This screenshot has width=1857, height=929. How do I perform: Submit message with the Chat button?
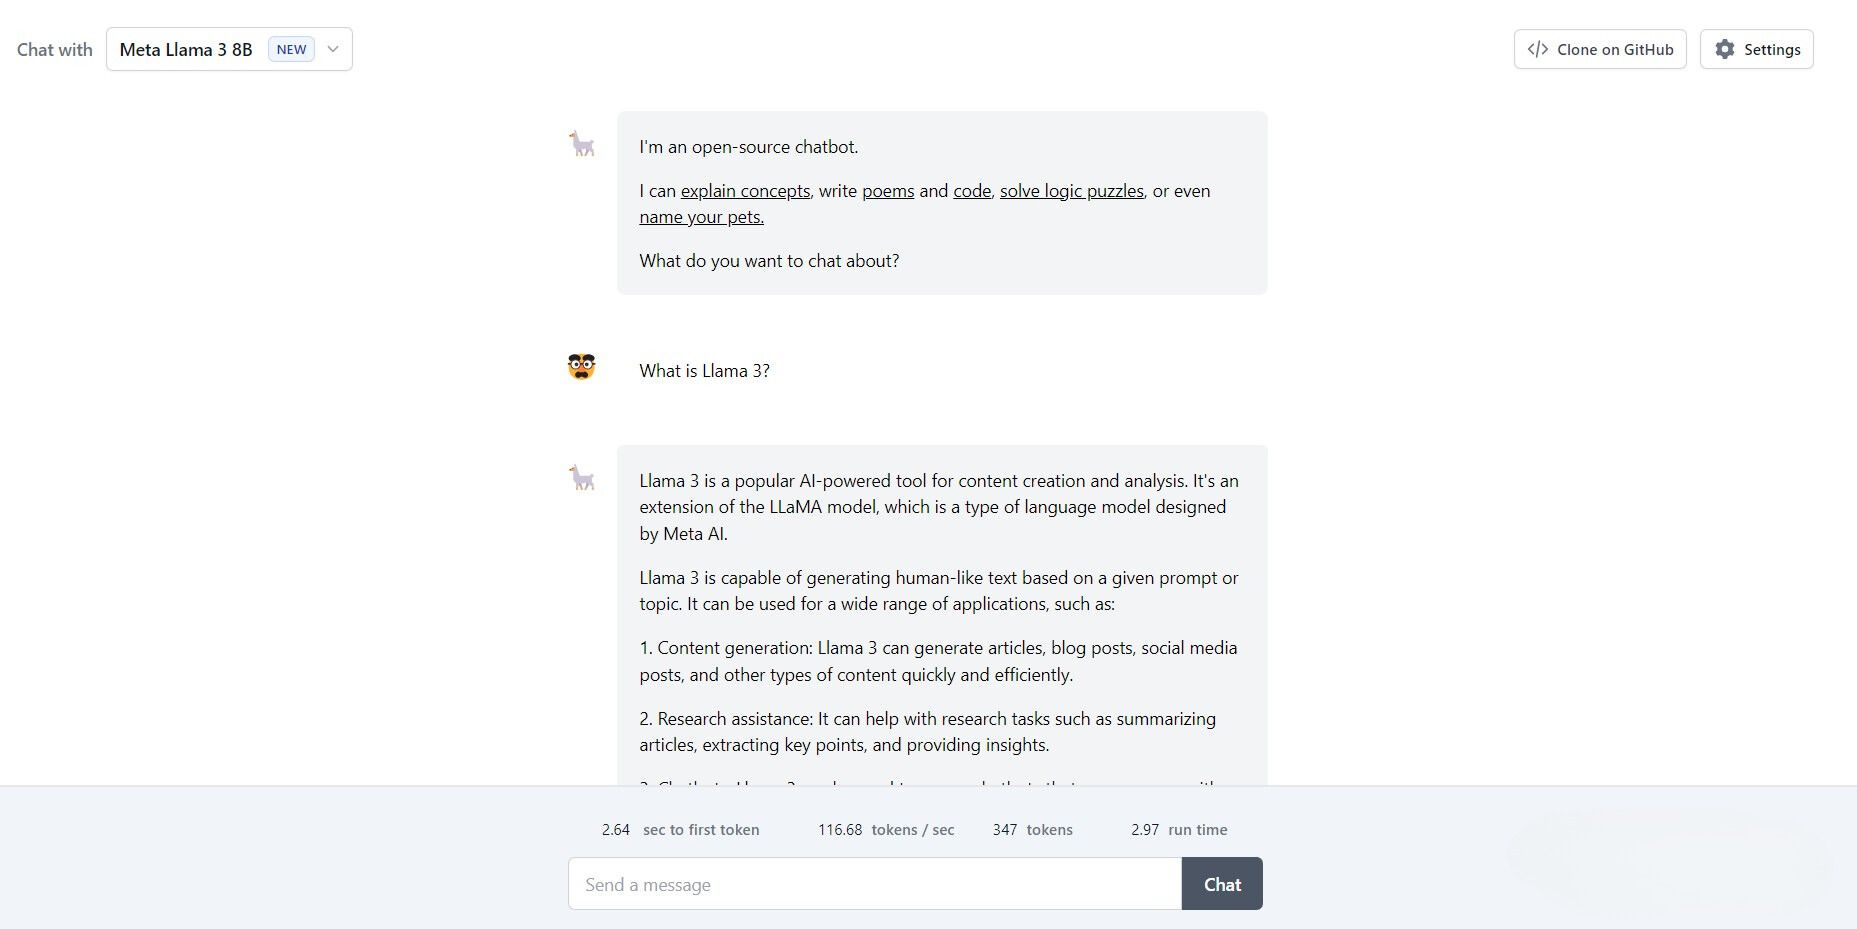(1222, 884)
